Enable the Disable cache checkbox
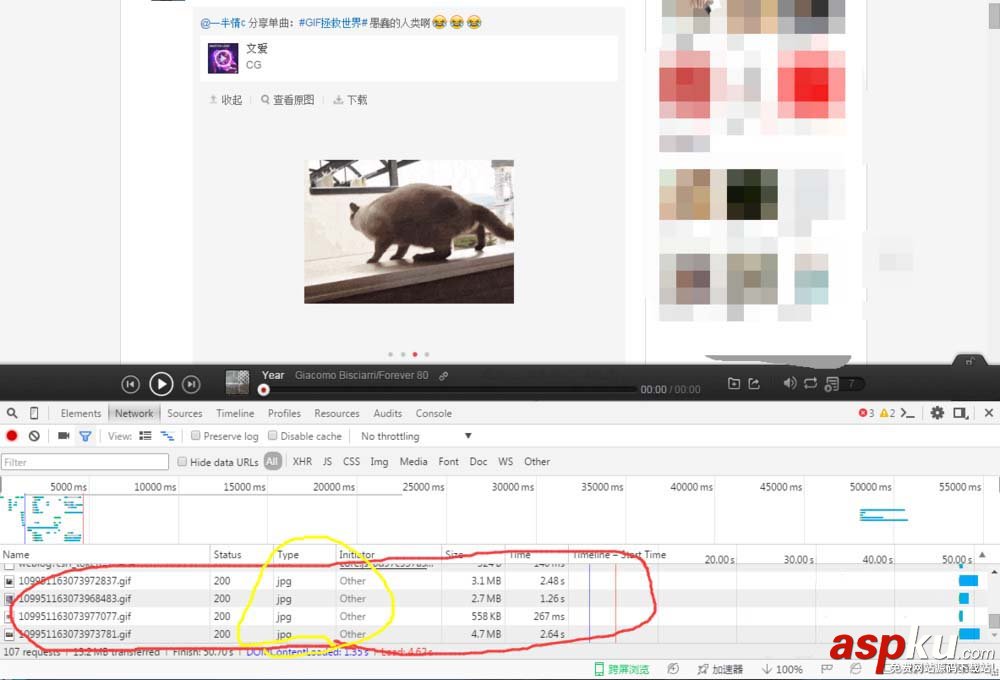Screen dimensions: 1000x680 (x=272, y=435)
